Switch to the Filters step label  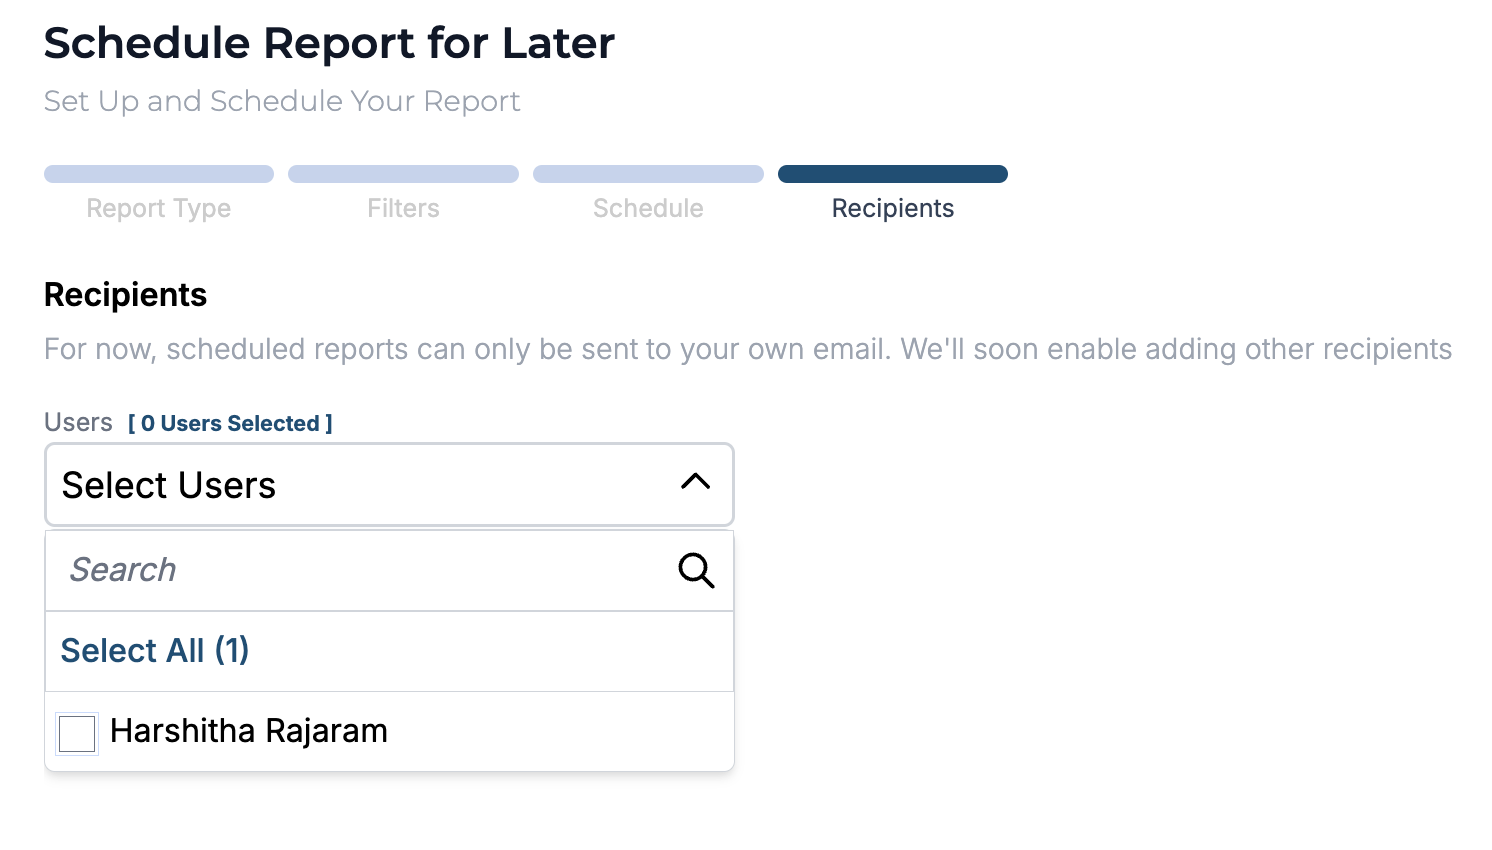coord(403,208)
